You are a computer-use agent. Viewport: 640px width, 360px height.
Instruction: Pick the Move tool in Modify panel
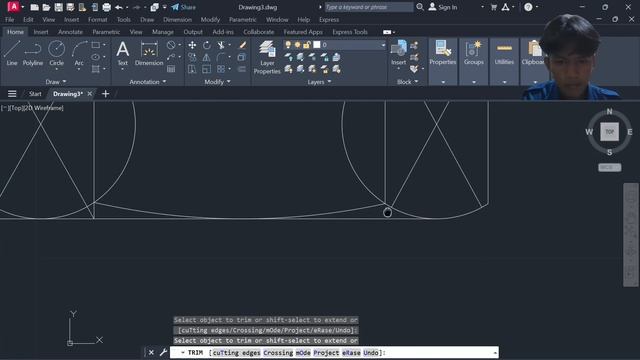tap(192, 45)
